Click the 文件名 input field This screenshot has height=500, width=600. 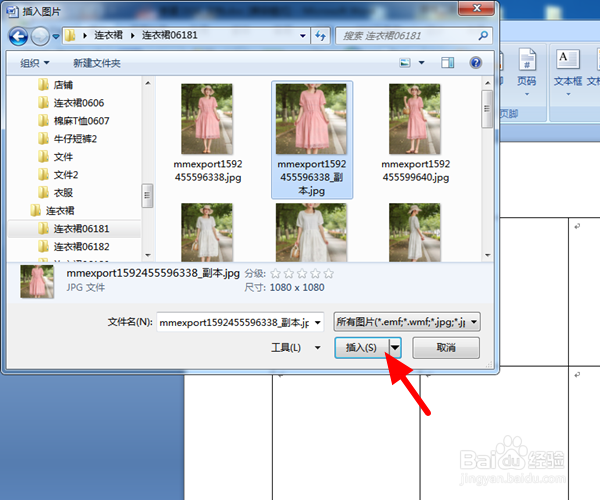pos(234,322)
